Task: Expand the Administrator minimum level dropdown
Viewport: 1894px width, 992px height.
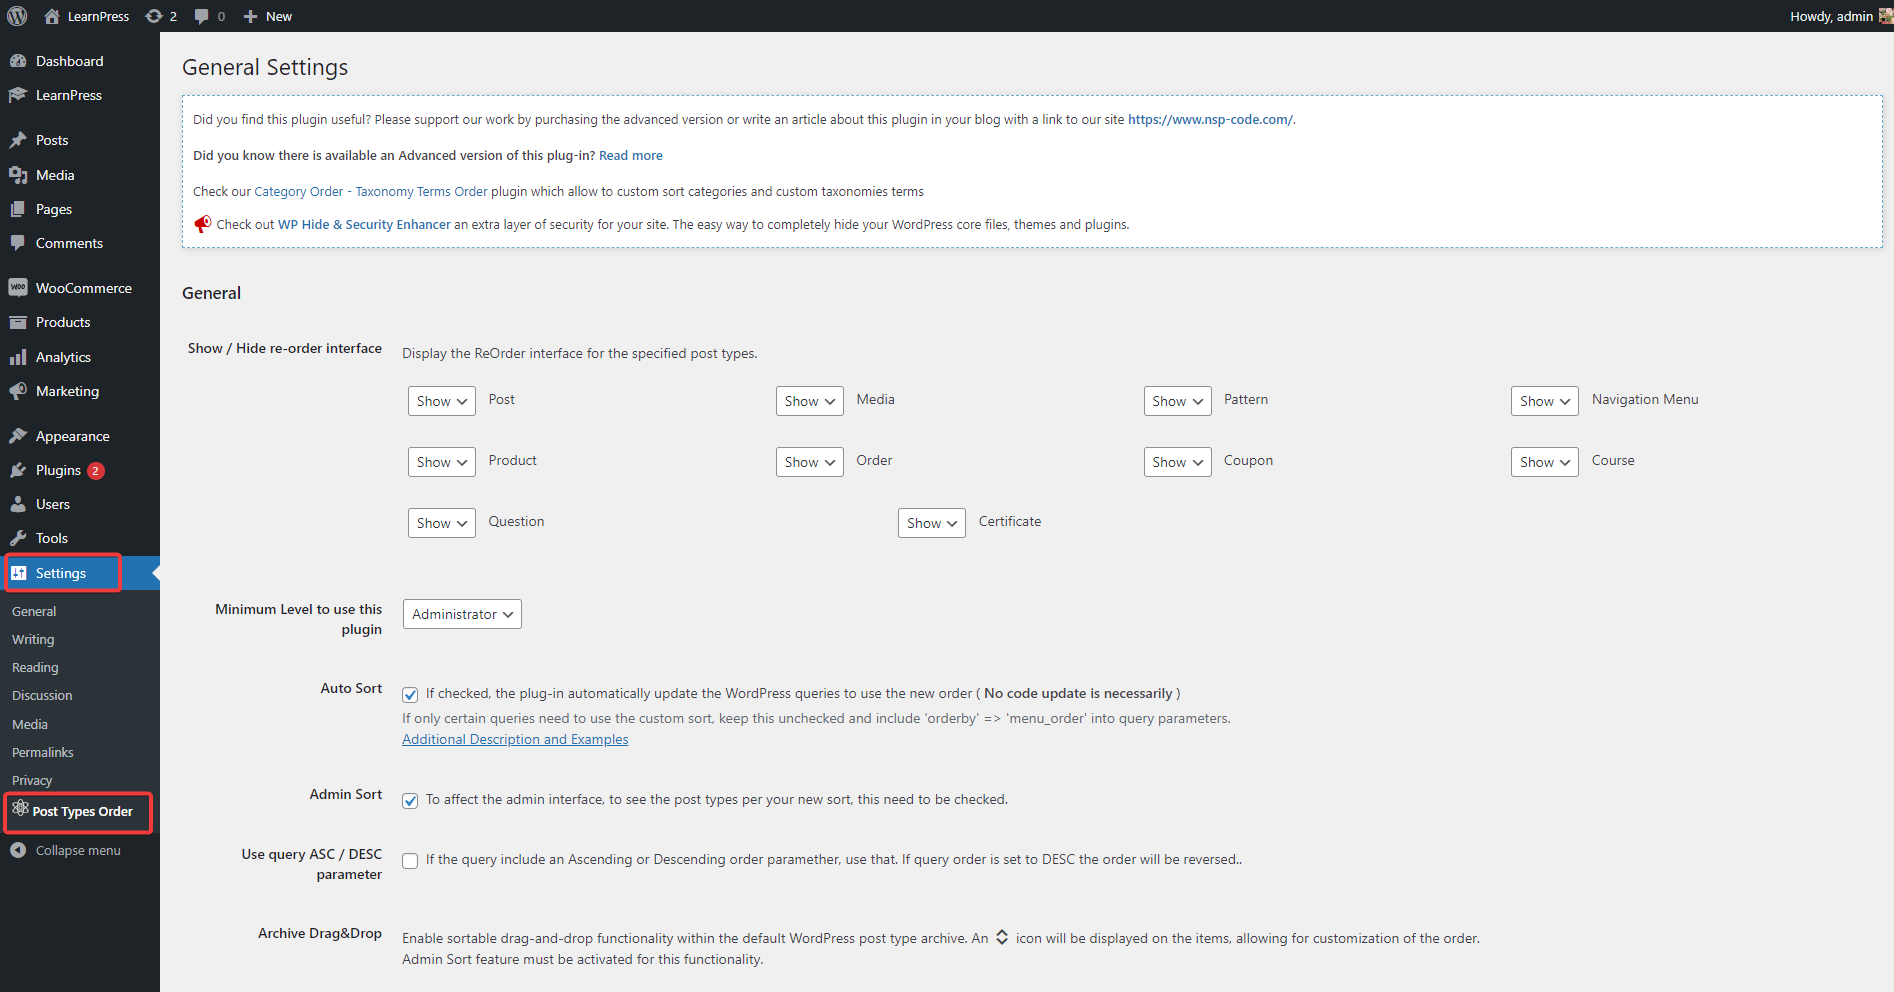Action: pos(462,614)
